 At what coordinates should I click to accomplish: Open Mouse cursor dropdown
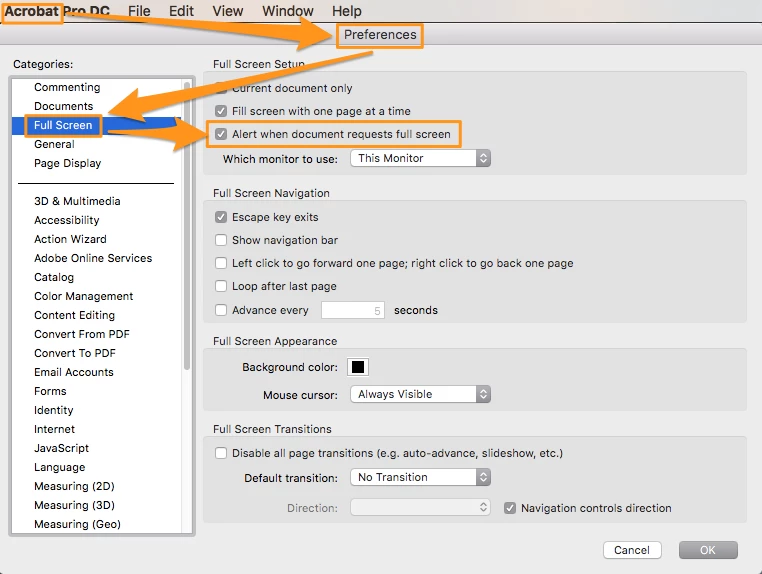coord(420,394)
